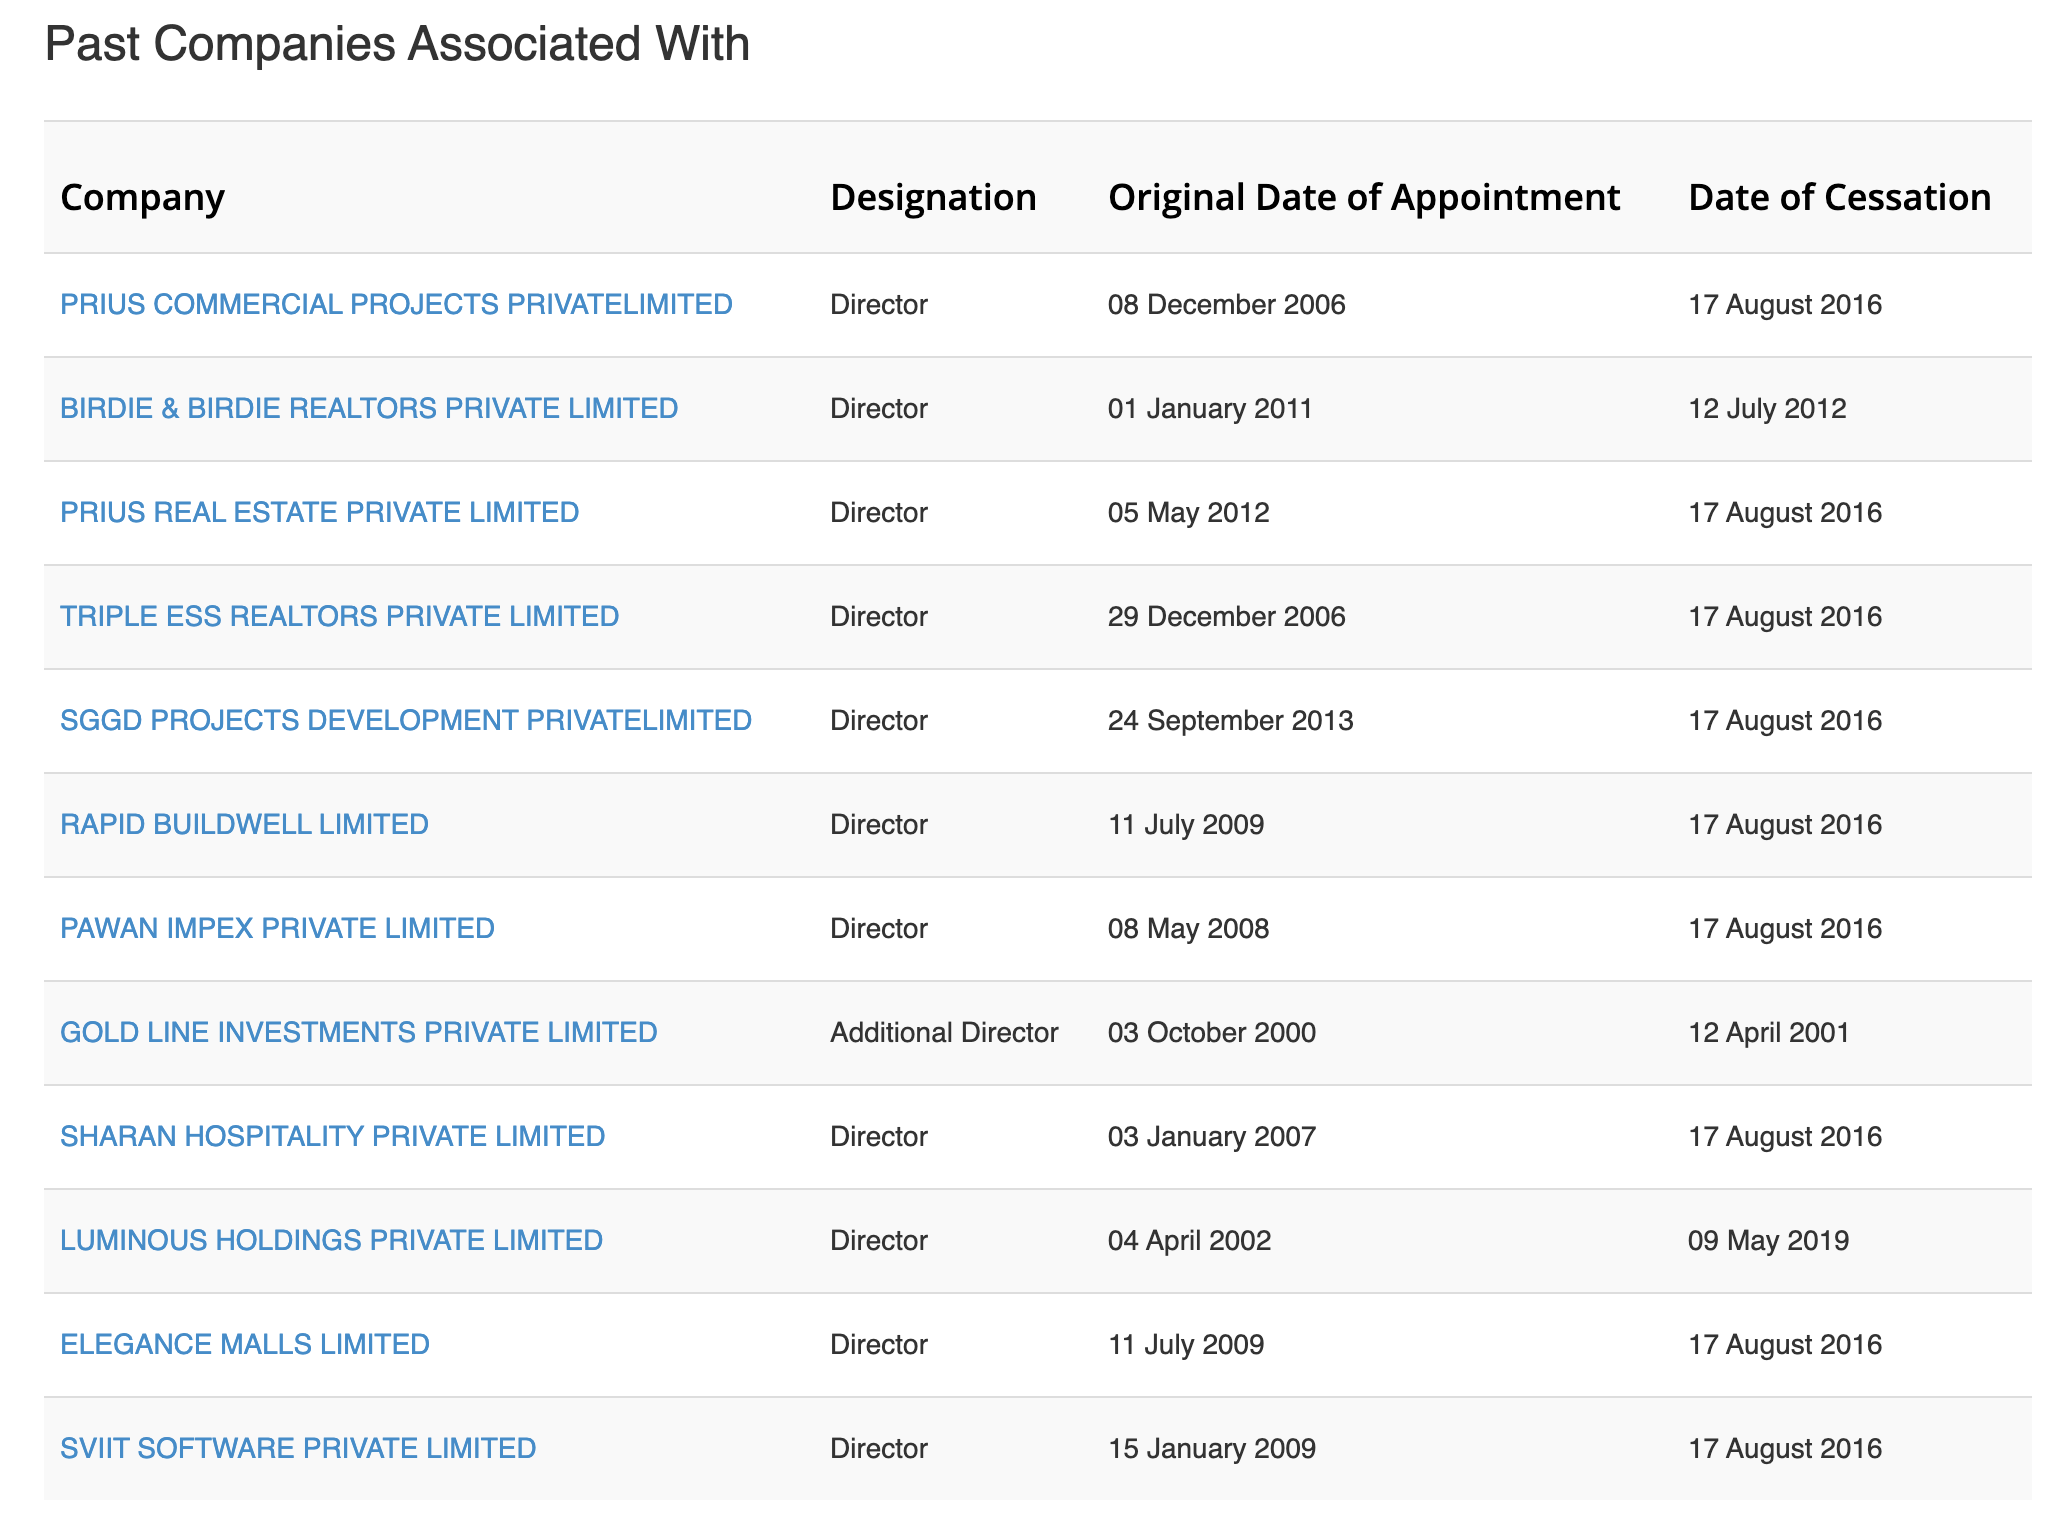The width and height of the screenshot is (2068, 1532).
Task: Open PRIUS COMMERCIAL PROJECTS PRIVATELIMITED link
Action: 396,304
